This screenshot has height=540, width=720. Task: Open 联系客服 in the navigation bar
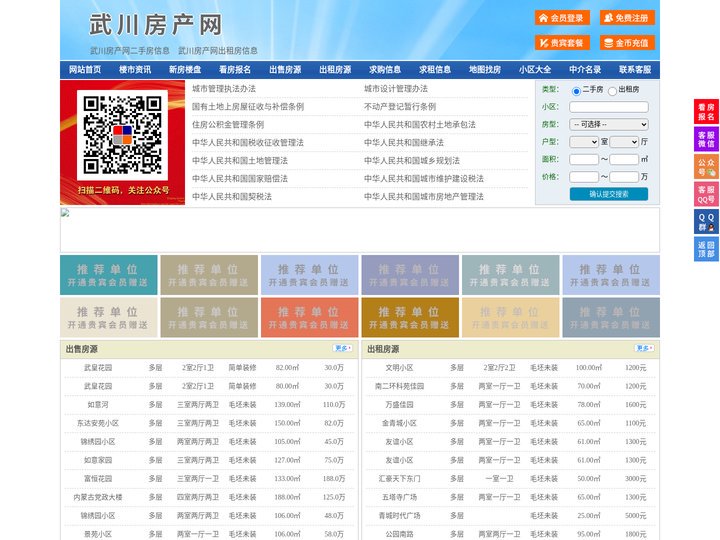pyautogui.click(x=635, y=70)
